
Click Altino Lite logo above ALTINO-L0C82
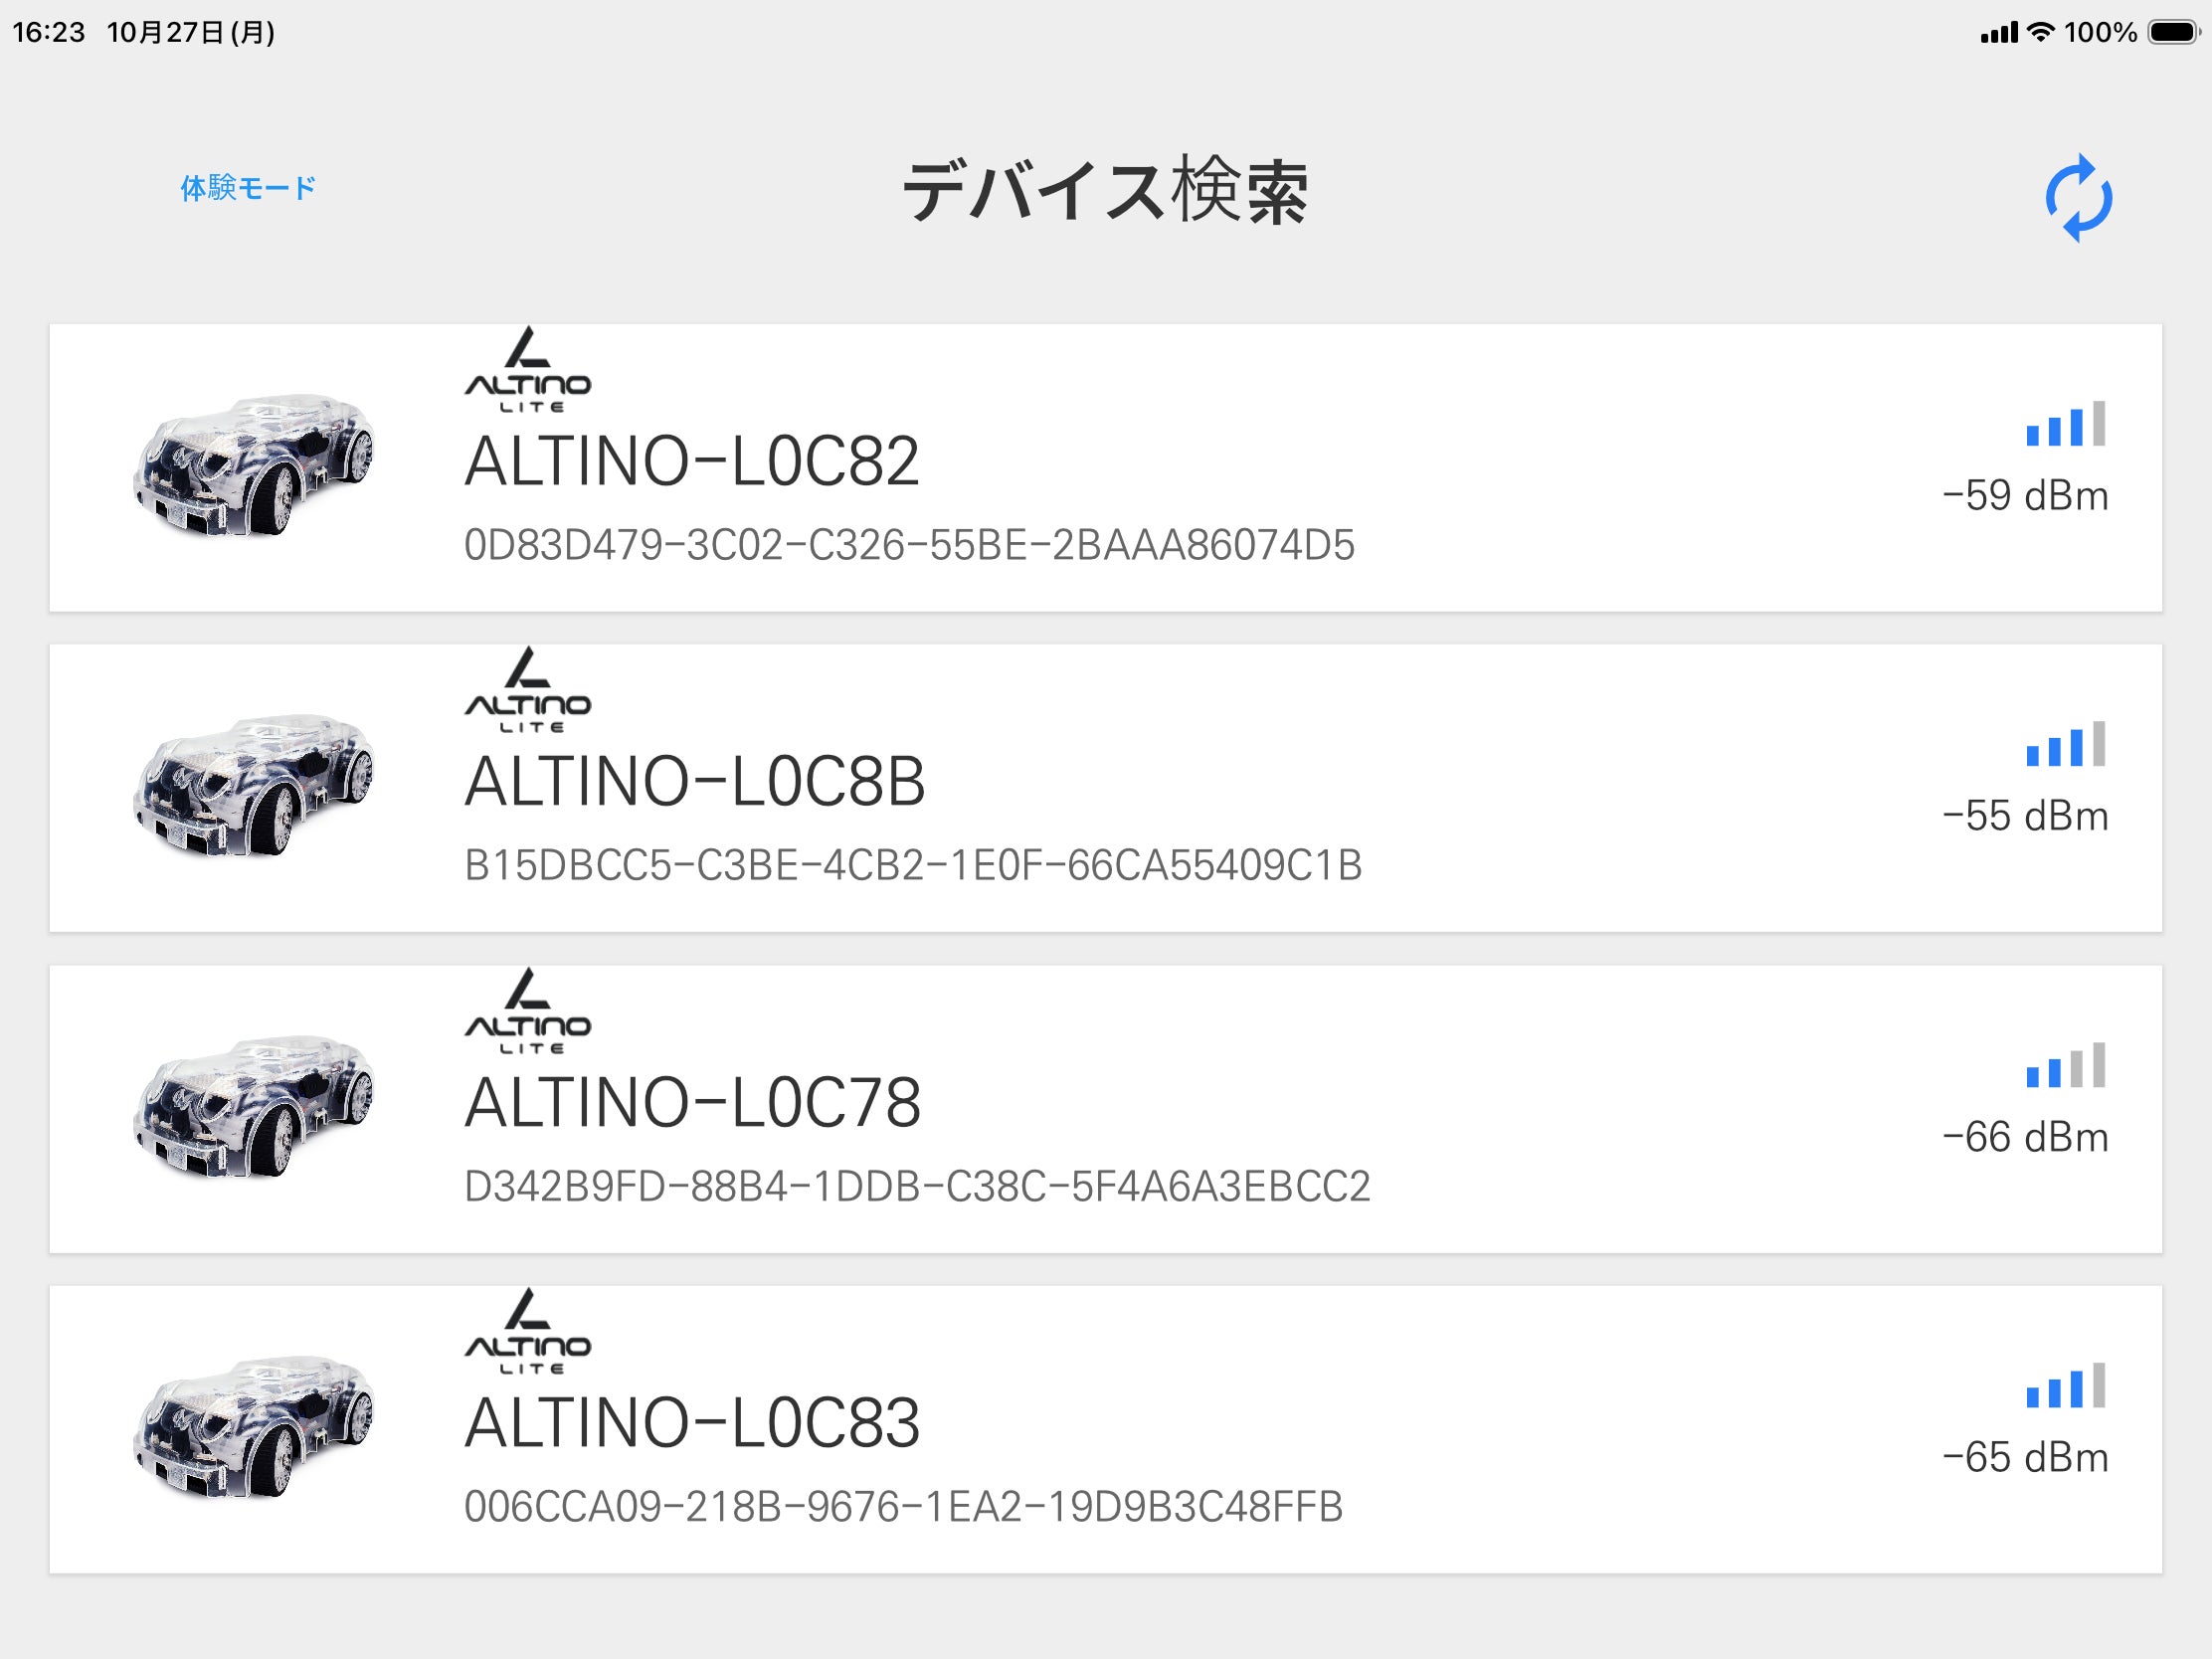tap(528, 371)
